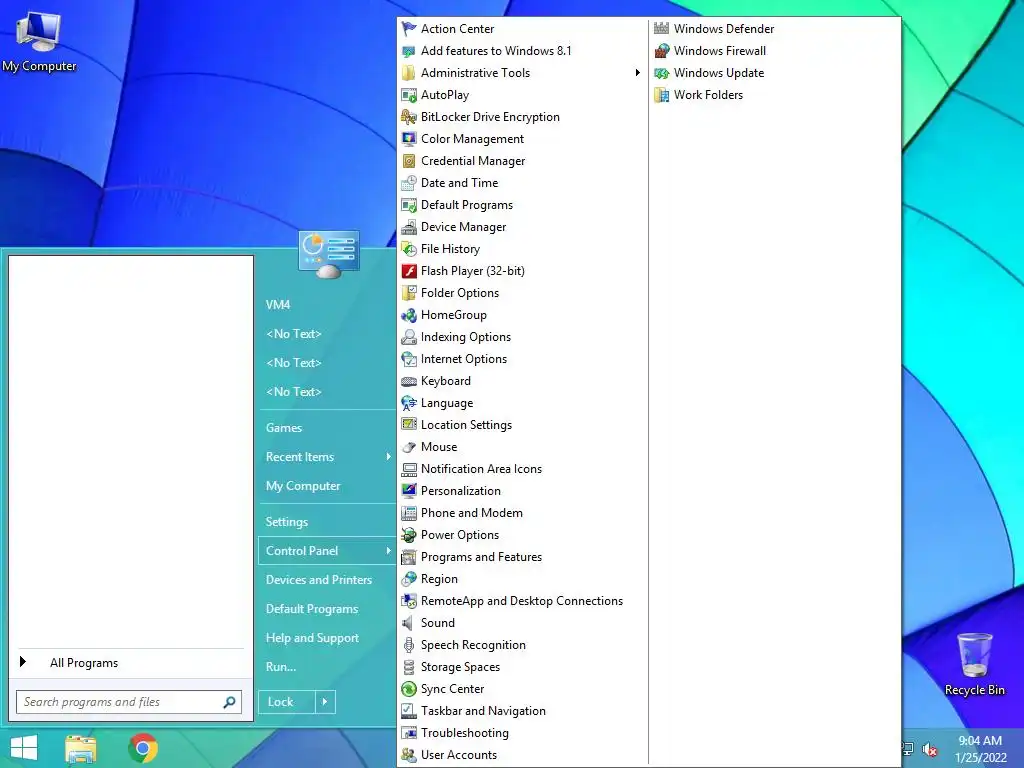Click the muted volume tray icon
This screenshot has width=1024, height=768.
click(930, 749)
